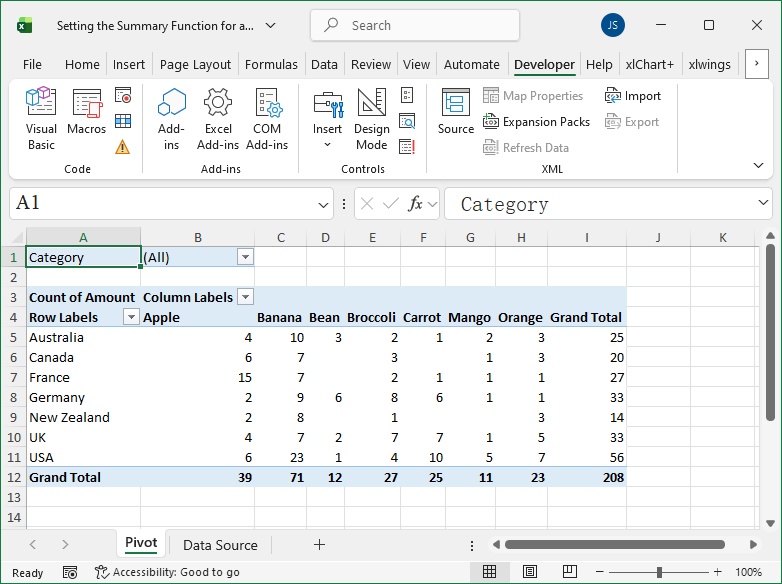This screenshot has height=584, width=782.
Task: Open Macro Security warning icon
Action: pos(123,147)
